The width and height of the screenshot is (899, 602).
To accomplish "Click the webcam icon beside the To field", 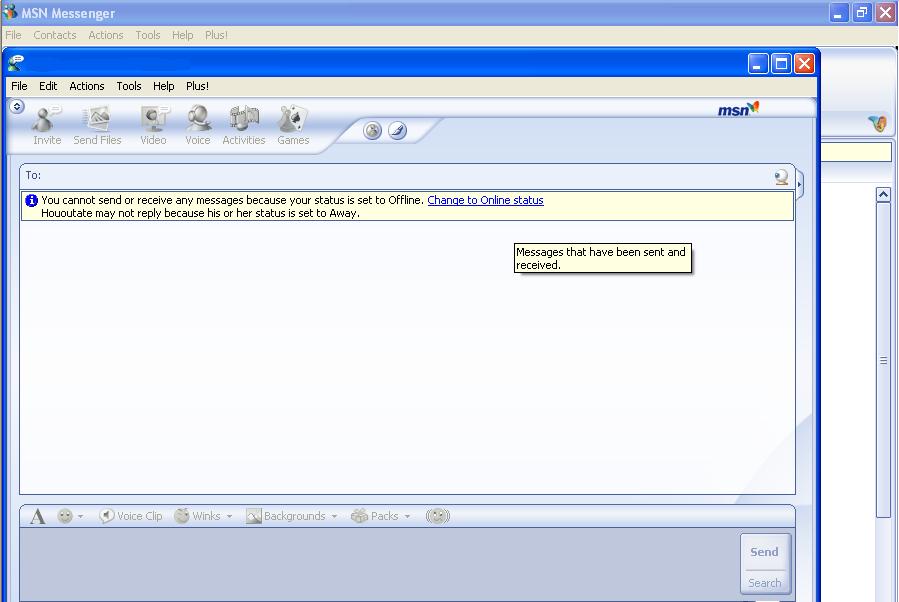I will pyautogui.click(x=781, y=177).
